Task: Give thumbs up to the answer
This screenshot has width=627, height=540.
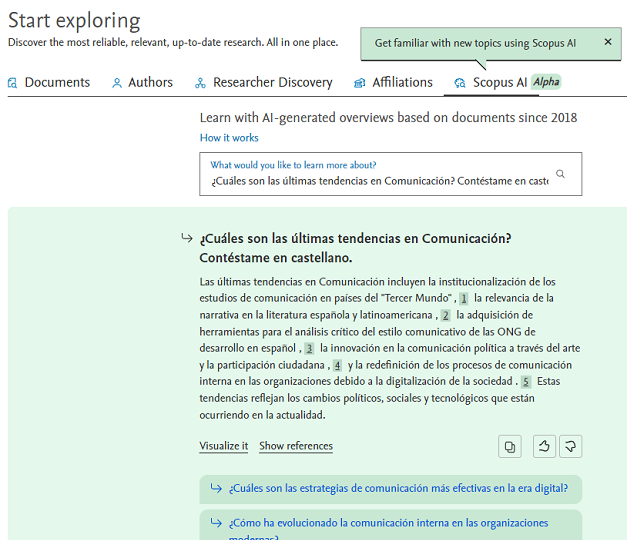Action: 544,446
